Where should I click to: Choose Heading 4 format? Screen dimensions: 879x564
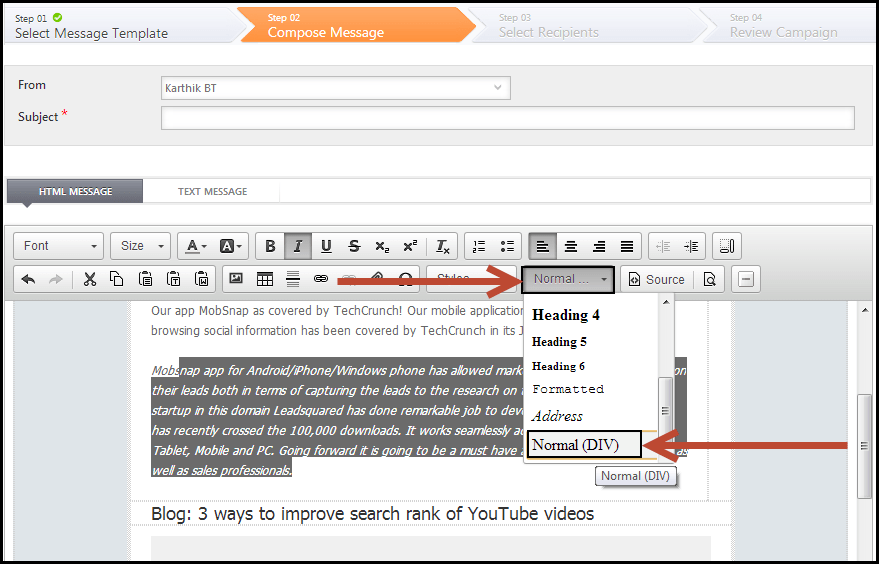(x=591, y=315)
